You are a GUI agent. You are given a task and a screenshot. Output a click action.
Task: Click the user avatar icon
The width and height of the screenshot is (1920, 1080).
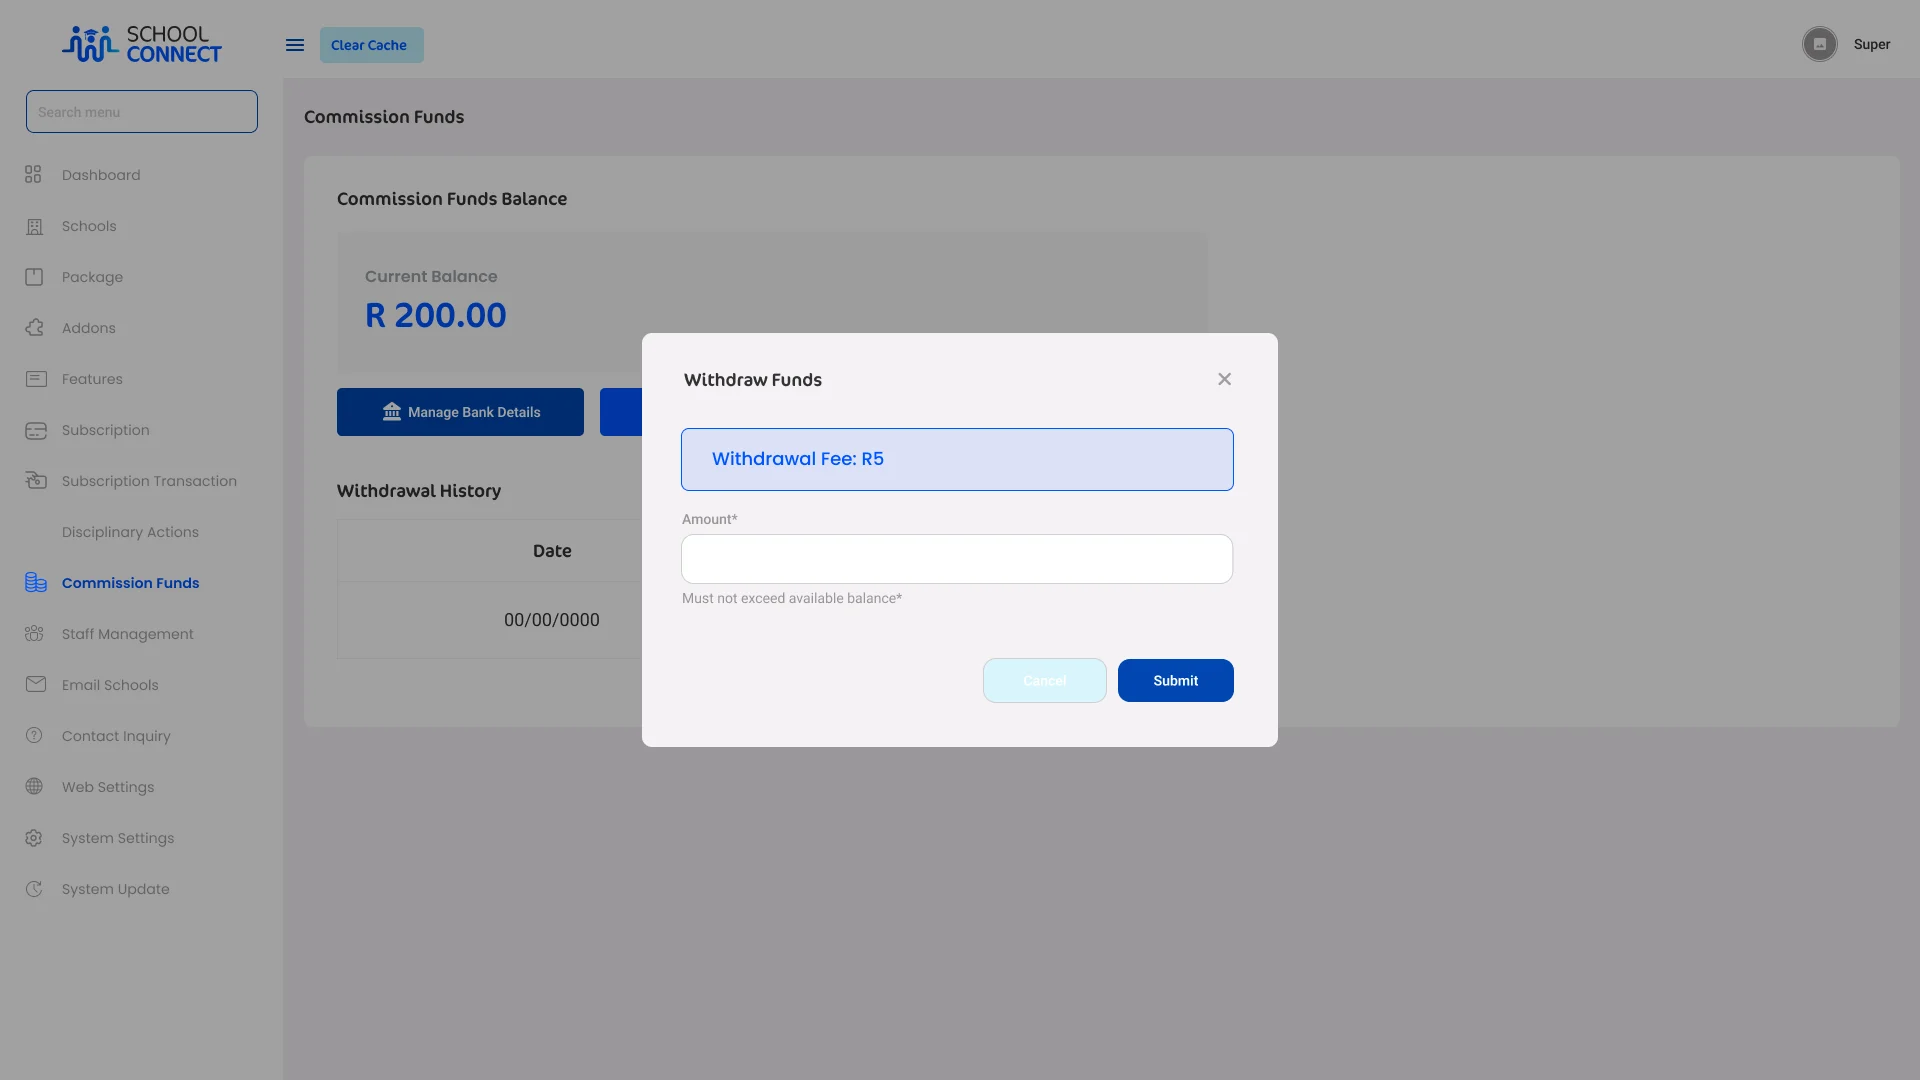pos(1820,44)
